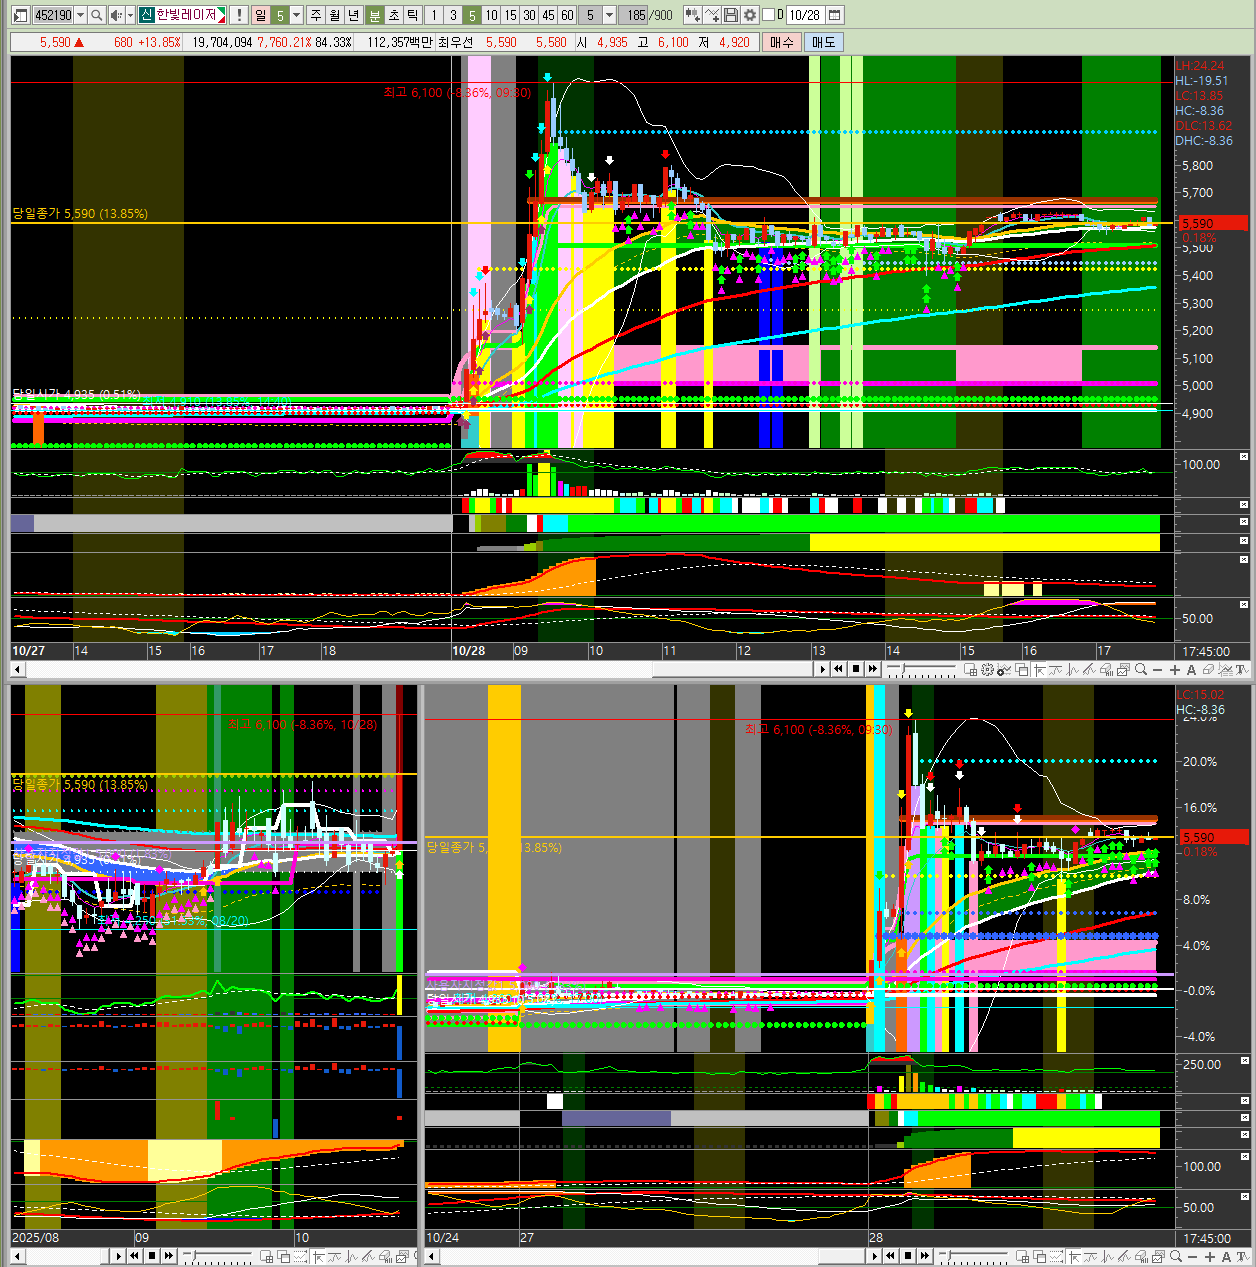Click rewind icon on bottom-left chart toolbar
This screenshot has height=1267, width=1256.
[x=134, y=1255]
